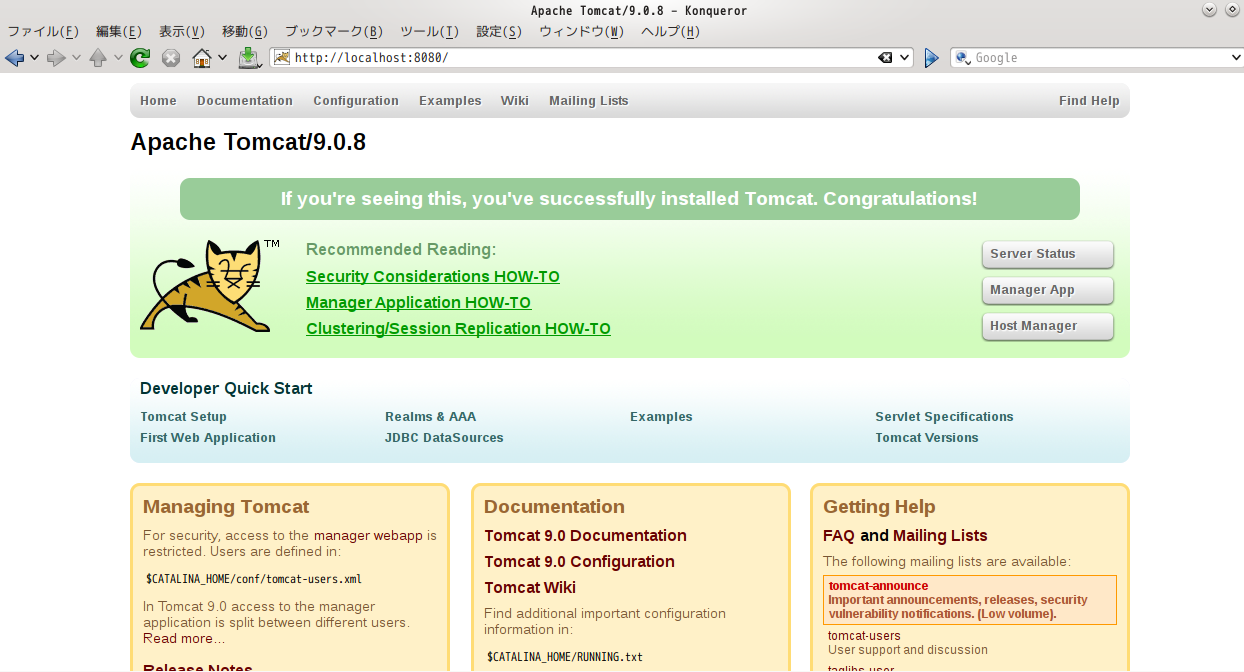The width and height of the screenshot is (1244, 672).
Task: Open the Realms & AAA link
Action: click(430, 417)
